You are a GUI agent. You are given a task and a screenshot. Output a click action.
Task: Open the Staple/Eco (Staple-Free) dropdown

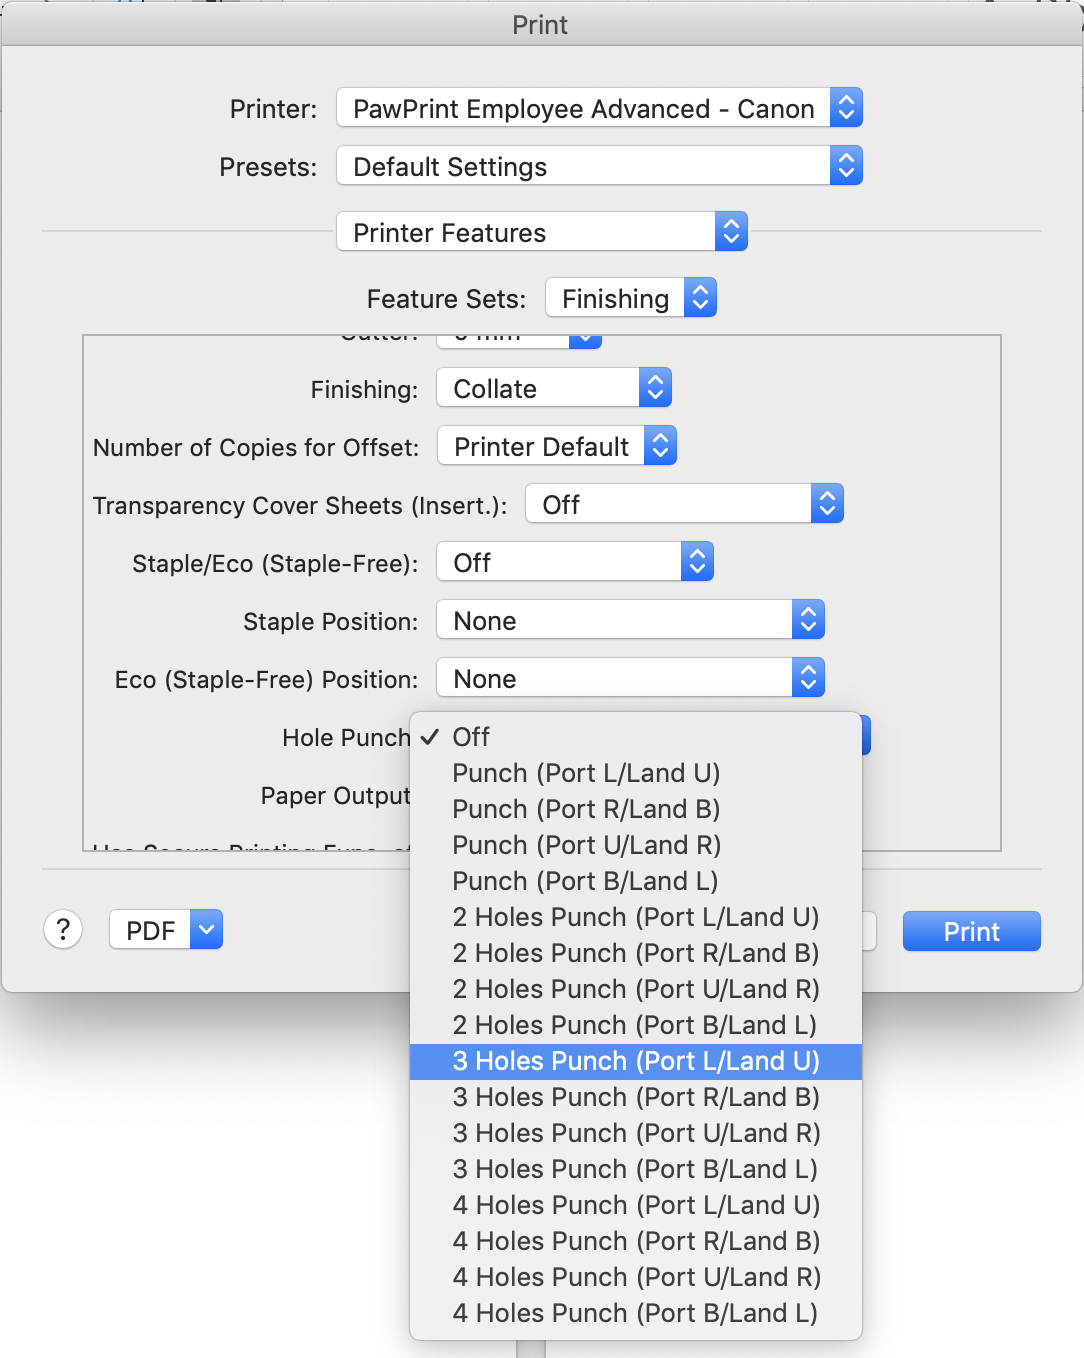575,562
